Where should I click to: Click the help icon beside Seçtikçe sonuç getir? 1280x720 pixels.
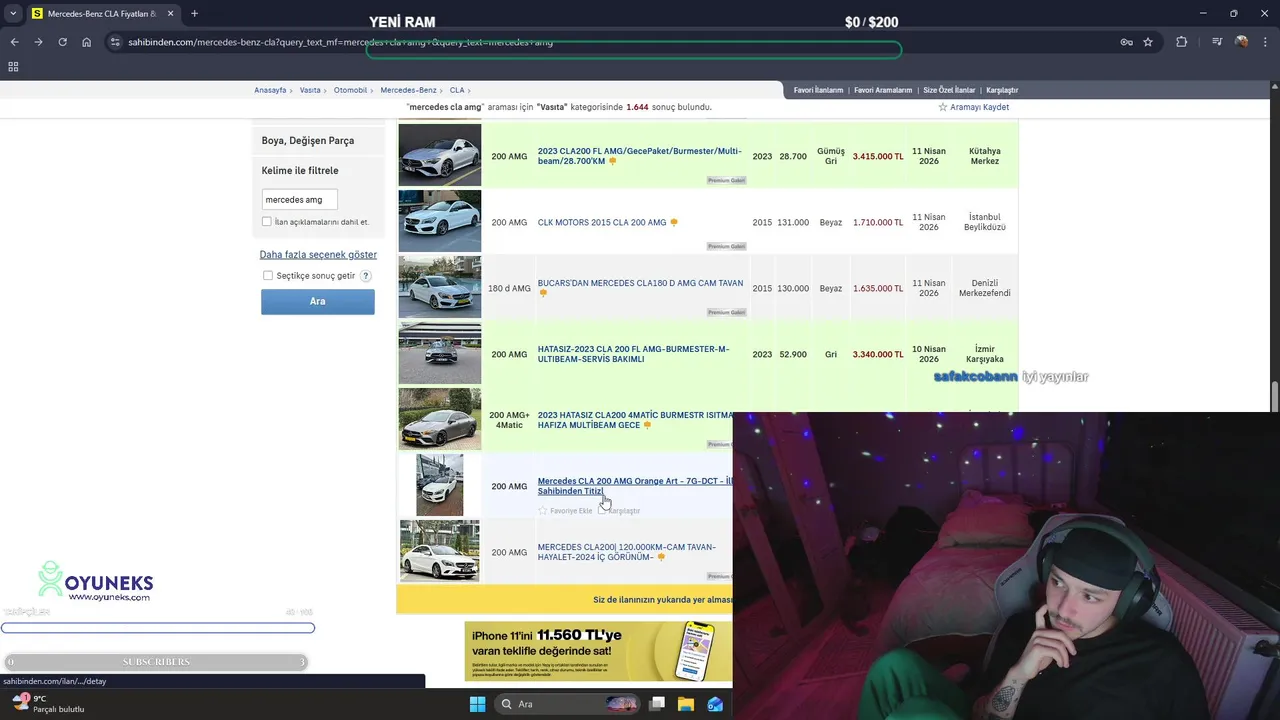click(x=366, y=276)
